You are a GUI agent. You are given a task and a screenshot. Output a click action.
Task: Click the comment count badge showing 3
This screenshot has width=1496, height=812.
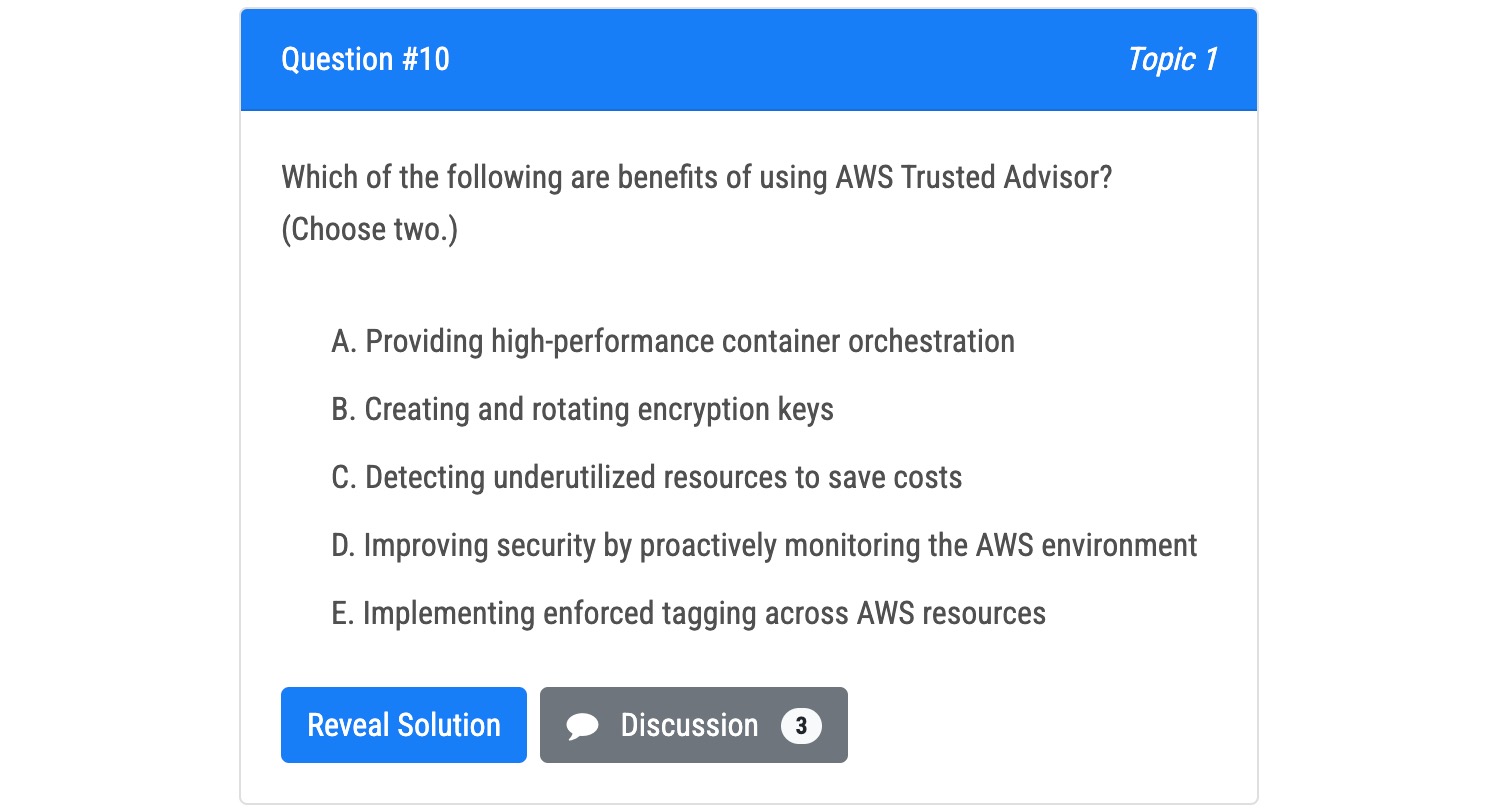pyautogui.click(x=801, y=726)
